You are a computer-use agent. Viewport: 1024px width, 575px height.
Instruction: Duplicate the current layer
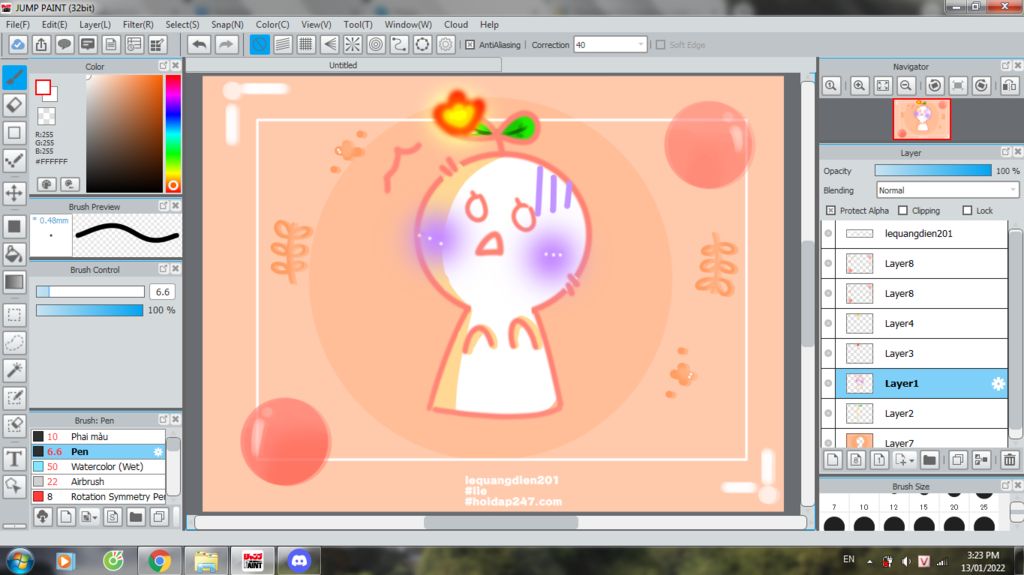(957, 460)
